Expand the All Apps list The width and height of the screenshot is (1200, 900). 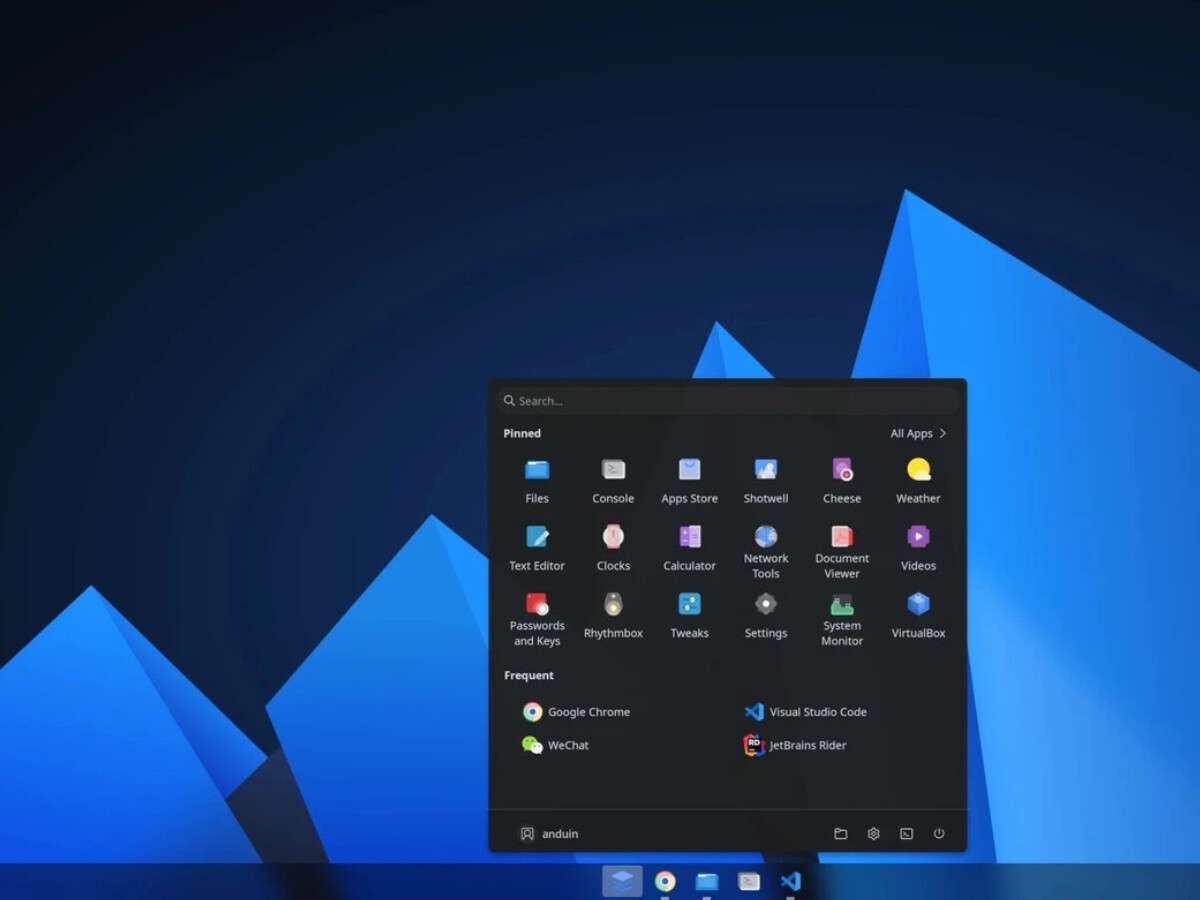click(x=918, y=433)
